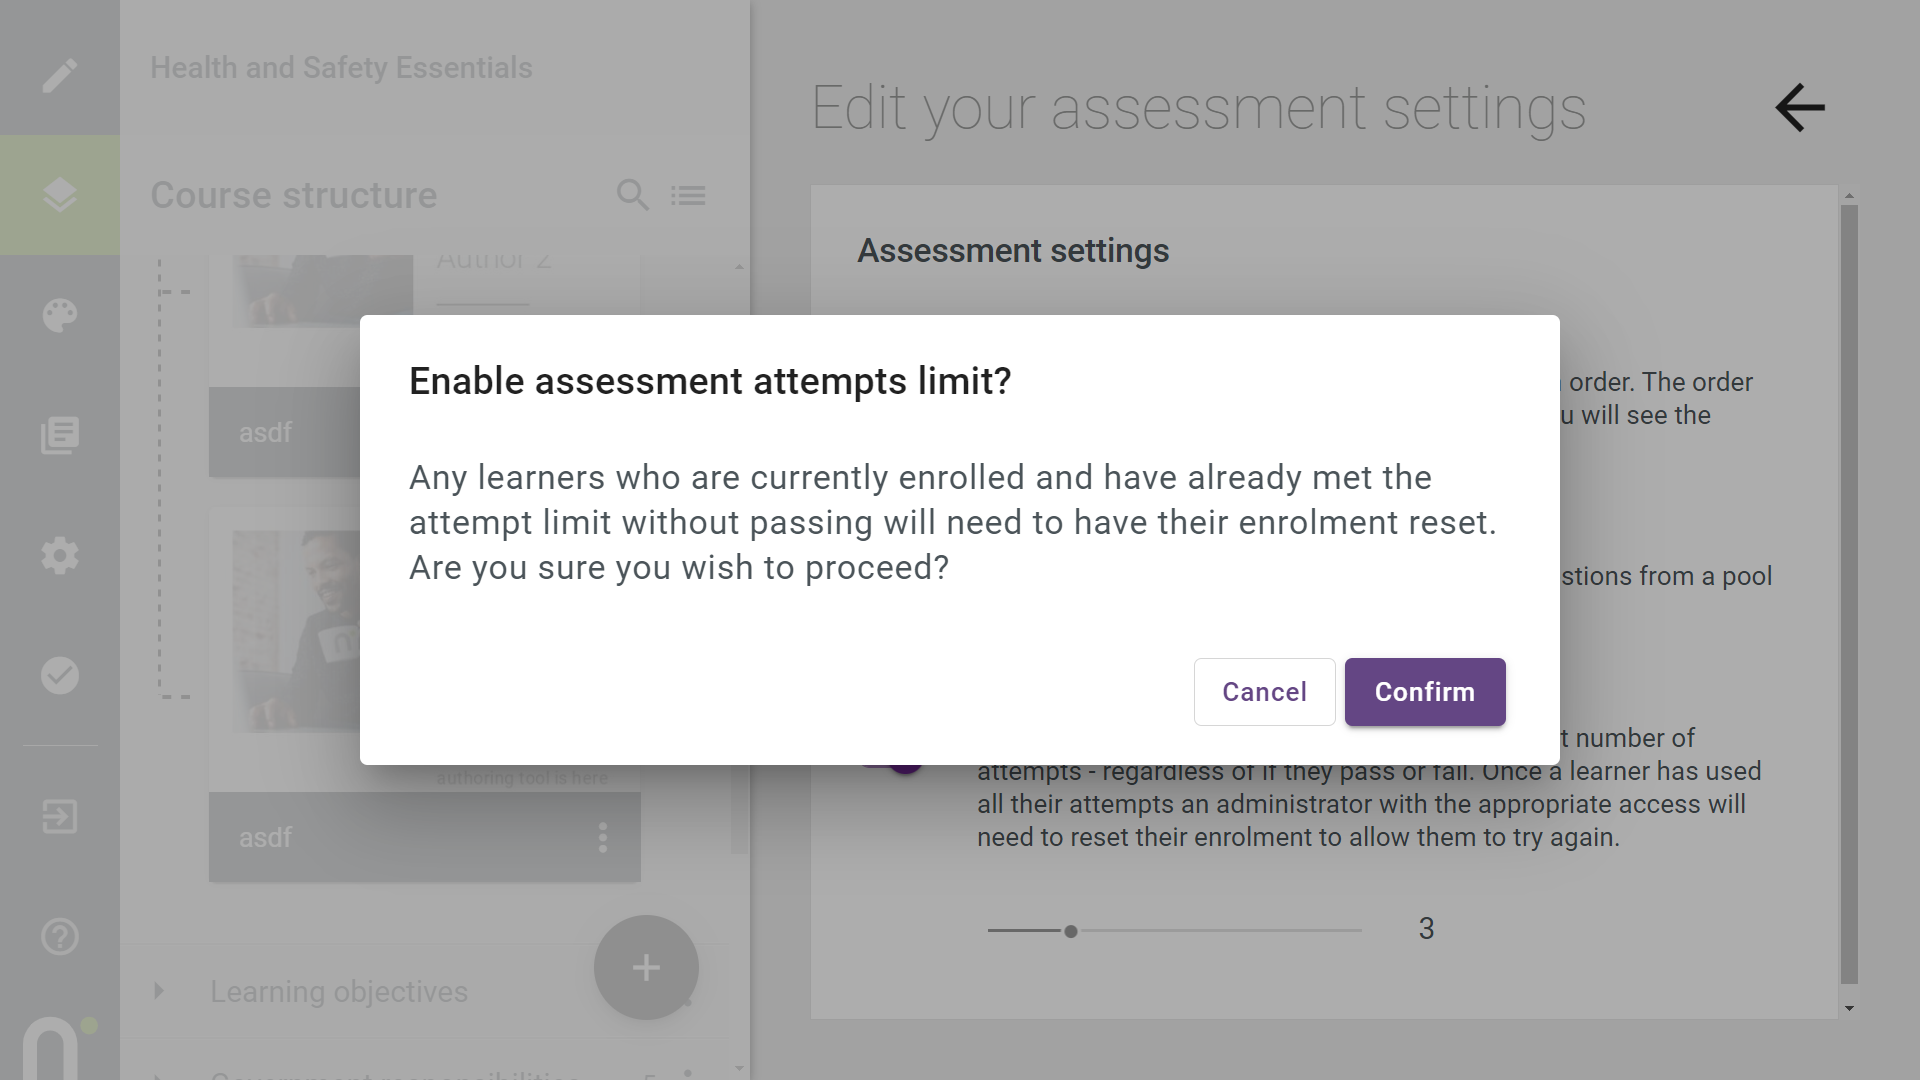Open help via question mark icon
The height and width of the screenshot is (1080, 1920).
click(60, 937)
